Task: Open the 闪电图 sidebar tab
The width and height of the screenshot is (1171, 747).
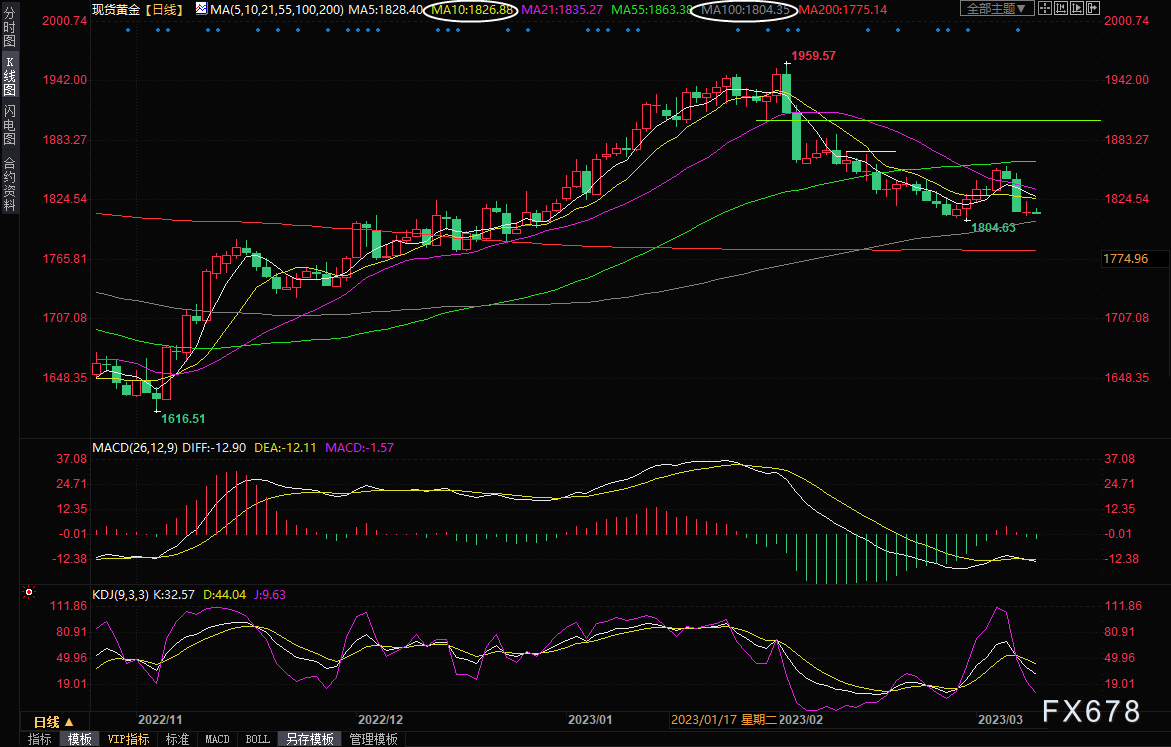Action: tap(10, 124)
